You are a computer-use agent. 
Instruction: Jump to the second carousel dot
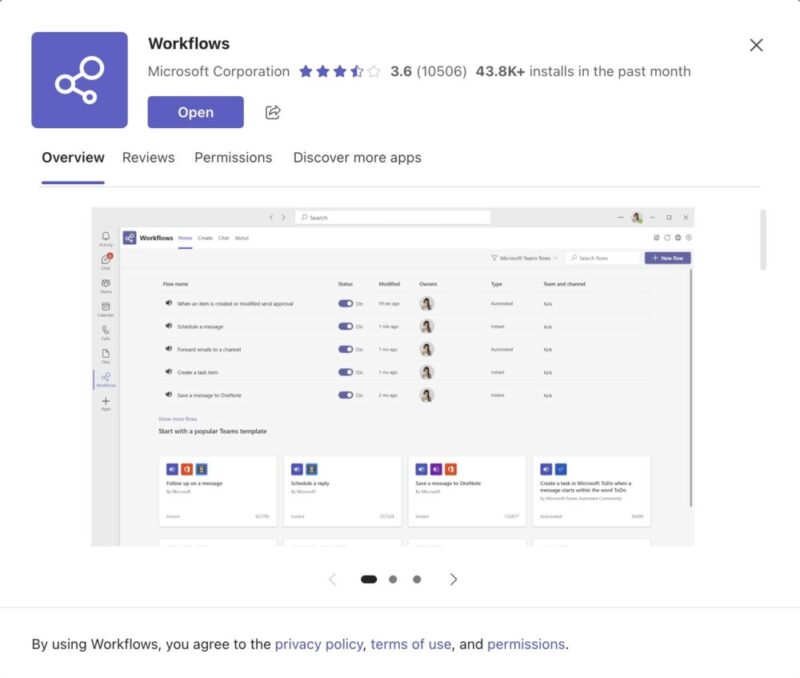pyautogui.click(x=393, y=579)
